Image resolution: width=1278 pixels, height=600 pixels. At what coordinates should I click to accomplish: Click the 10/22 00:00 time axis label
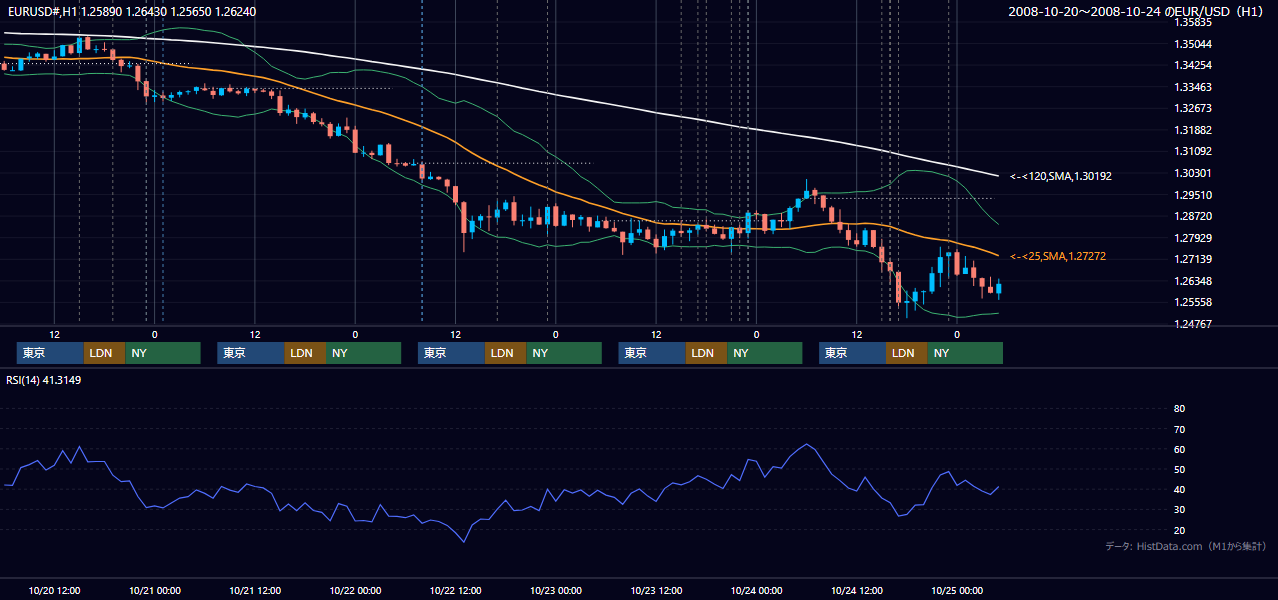[355, 590]
